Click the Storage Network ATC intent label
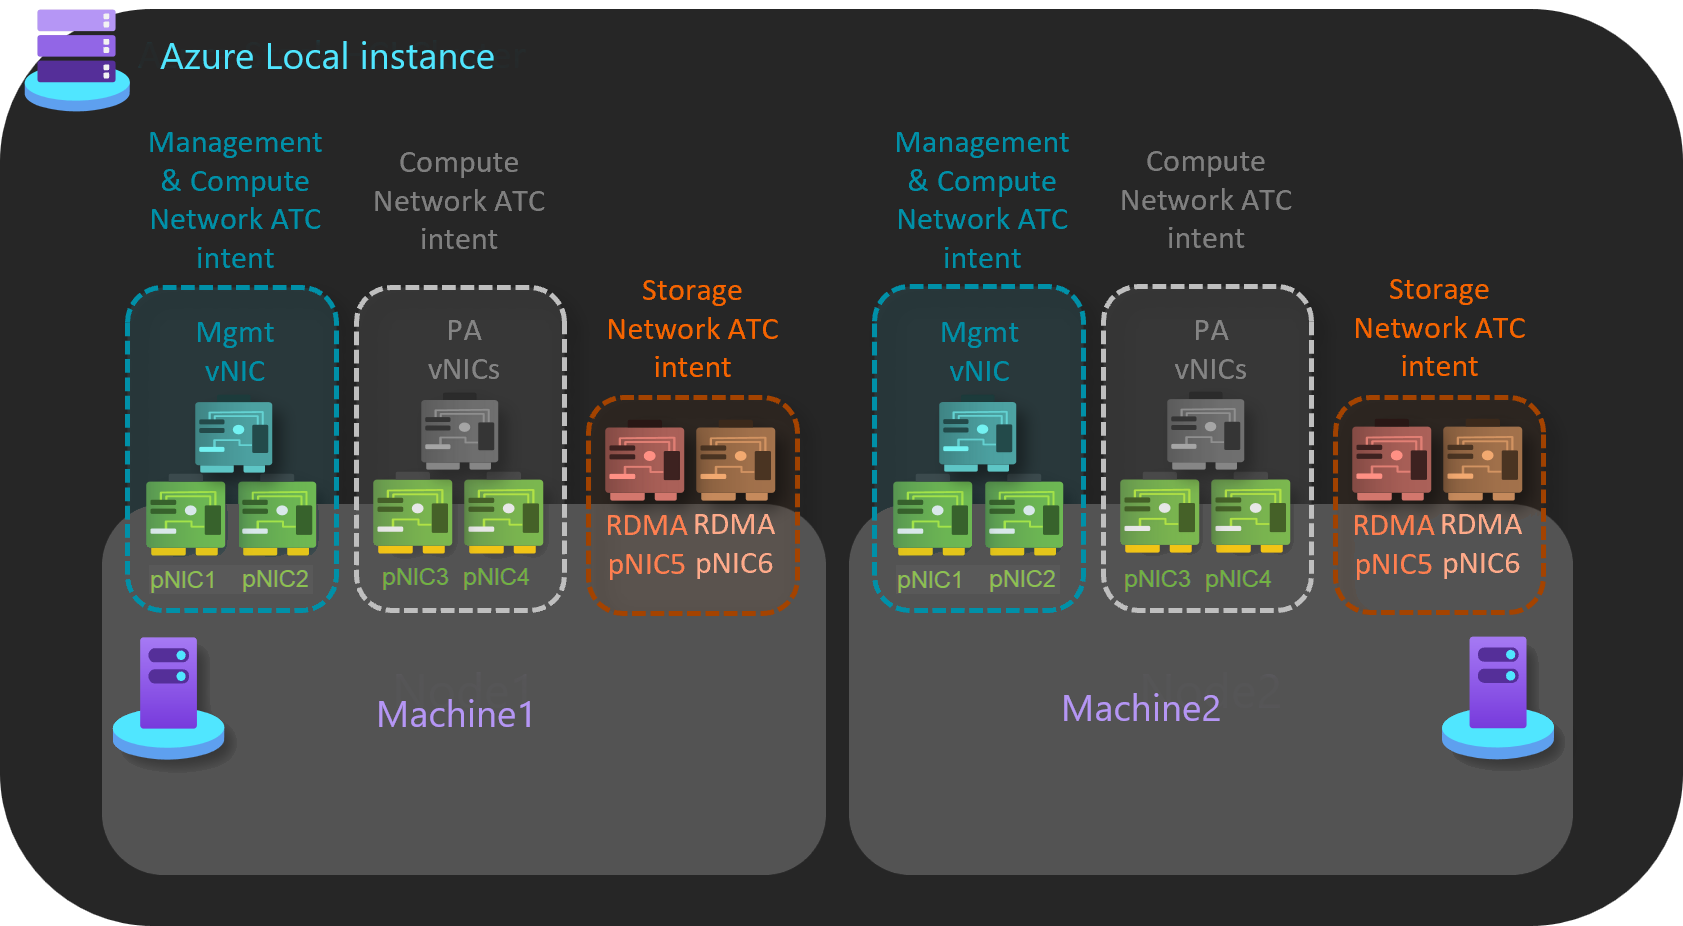The image size is (1683, 926). tap(693, 328)
